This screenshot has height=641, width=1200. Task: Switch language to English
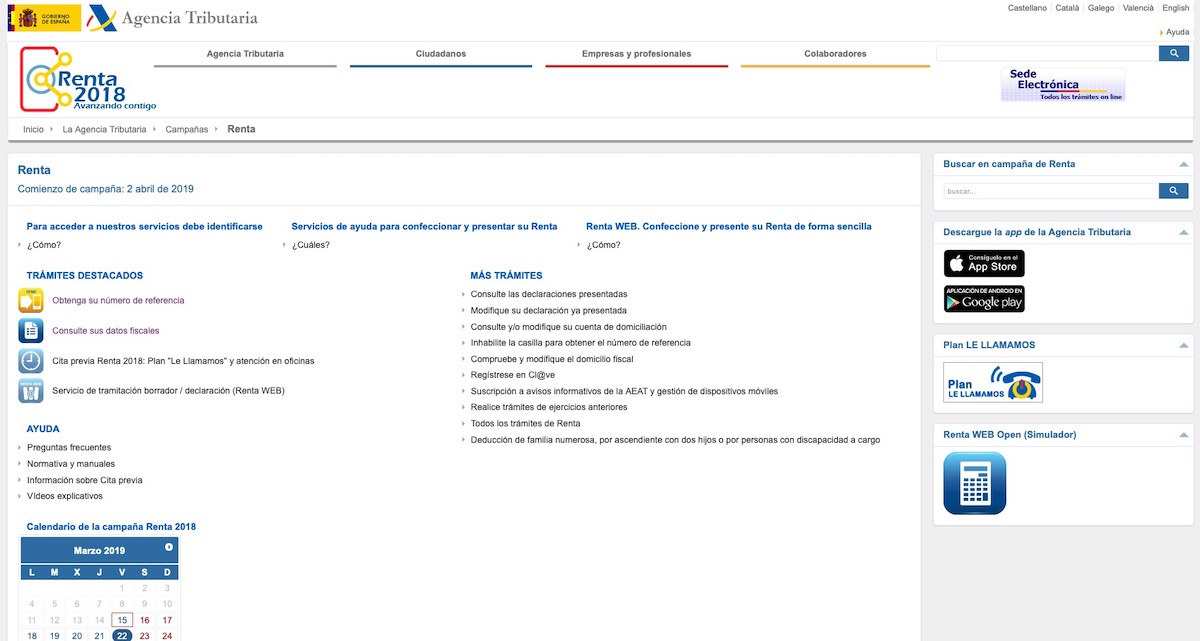[1175, 8]
